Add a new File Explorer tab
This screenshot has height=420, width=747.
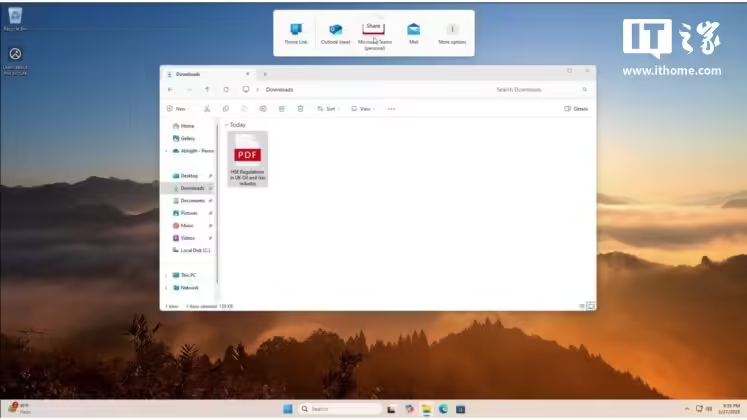point(265,73)
